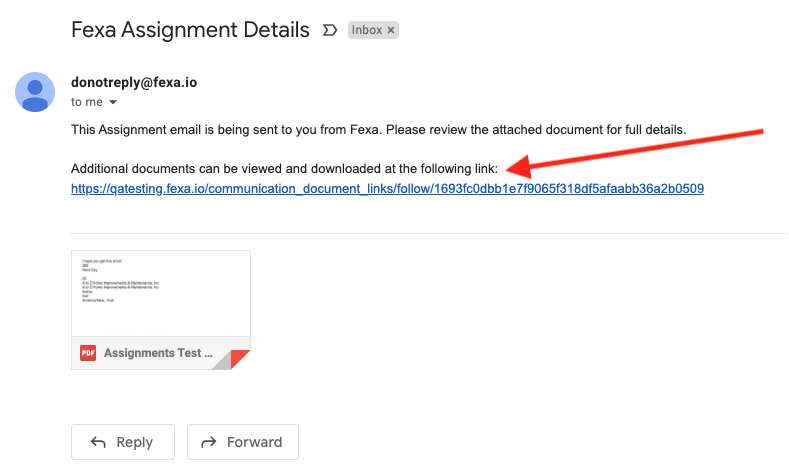Image resolution: width=789 pixels, height=476 pixels.
Task: Click the red PDF icon on attachment
Action: [x=88, y=353]
